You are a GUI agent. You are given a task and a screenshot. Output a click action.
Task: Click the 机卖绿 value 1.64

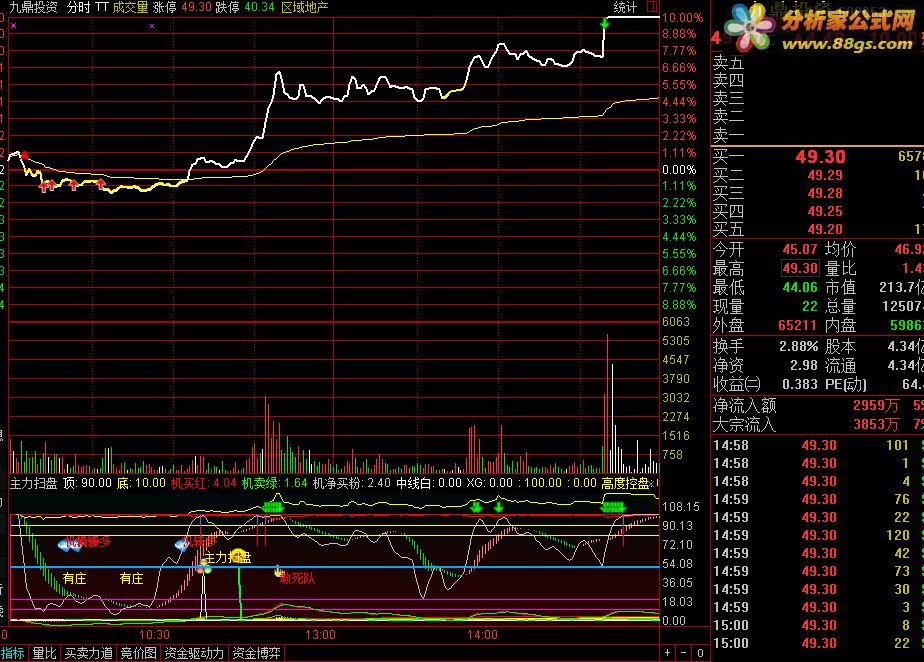[x=296, y=483]
